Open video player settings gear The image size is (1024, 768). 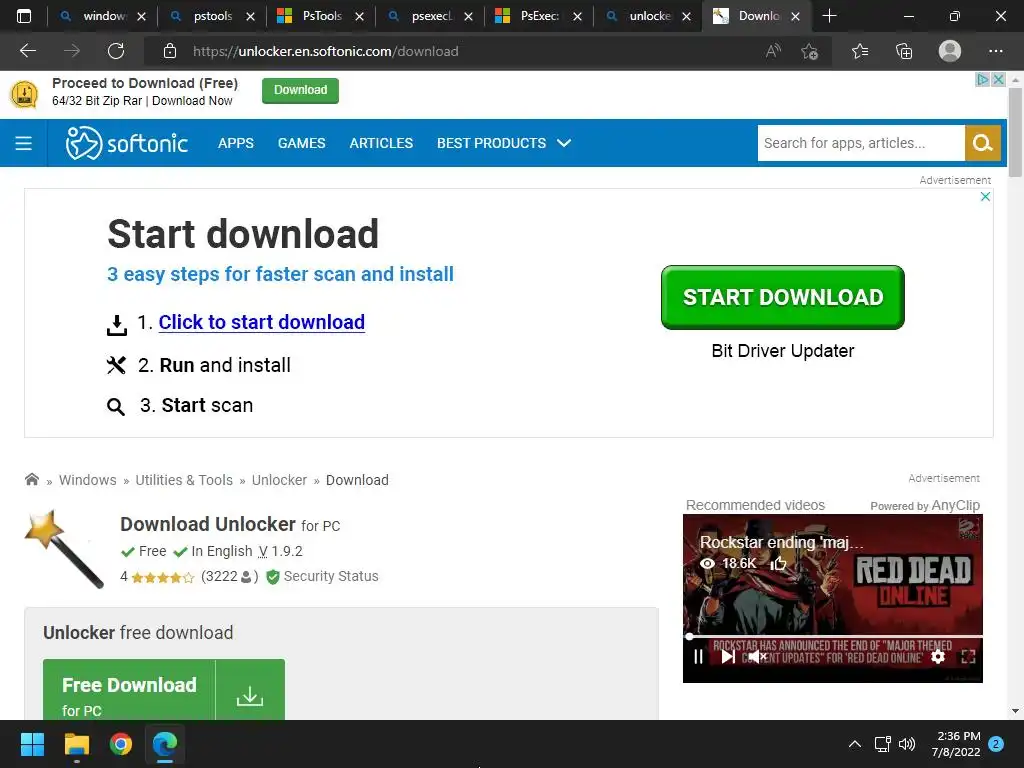[938, 656]
